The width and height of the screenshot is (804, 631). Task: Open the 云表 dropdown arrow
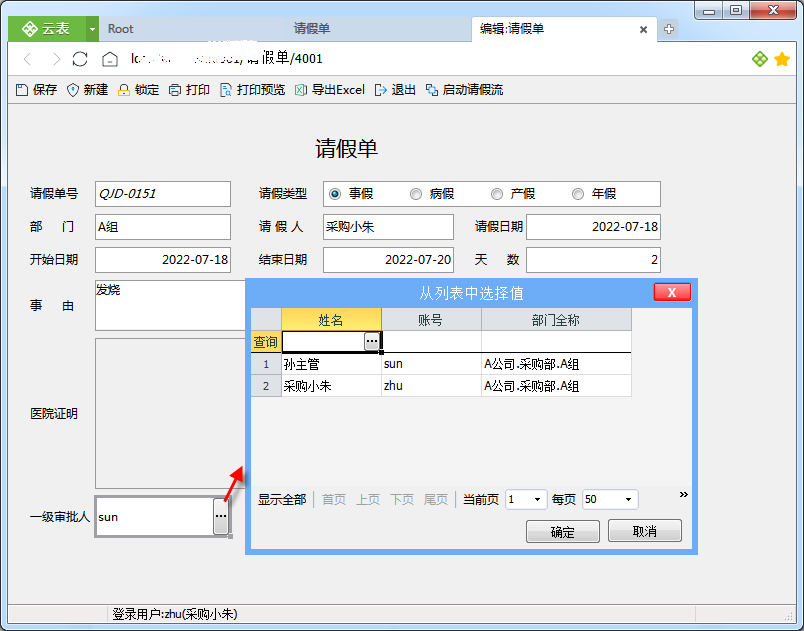92,29
